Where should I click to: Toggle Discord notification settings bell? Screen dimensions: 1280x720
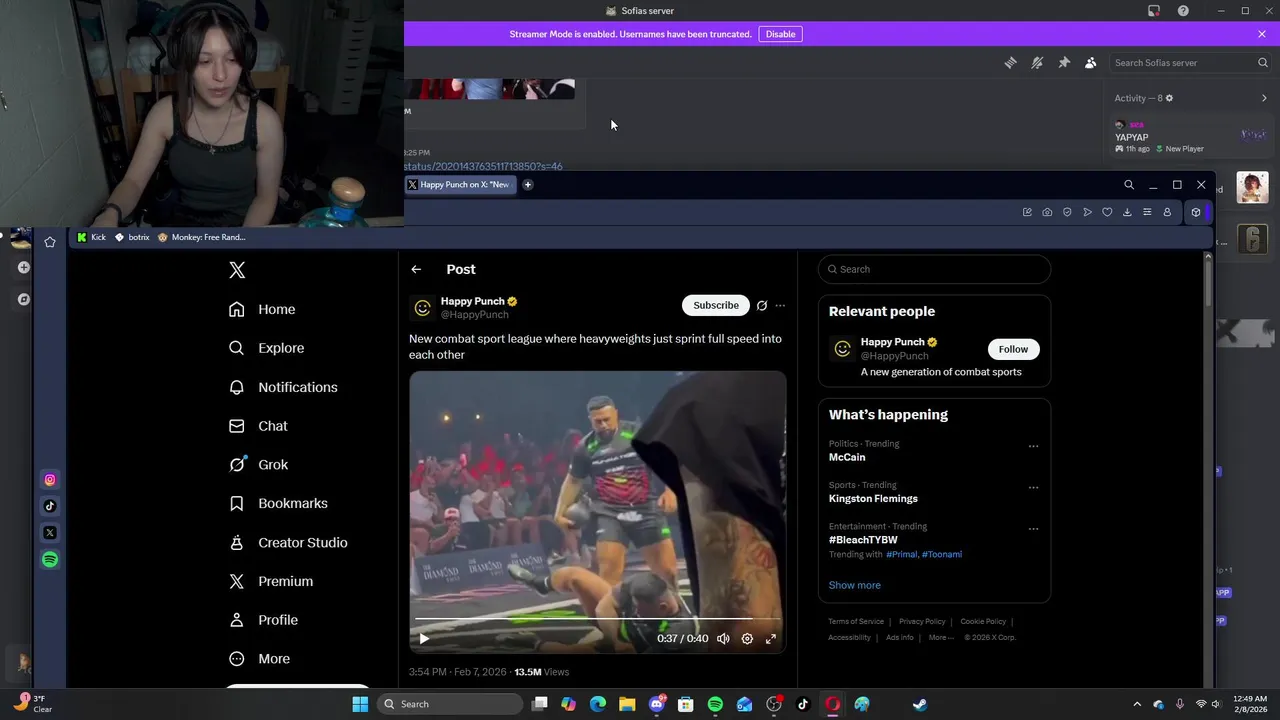1037,63
